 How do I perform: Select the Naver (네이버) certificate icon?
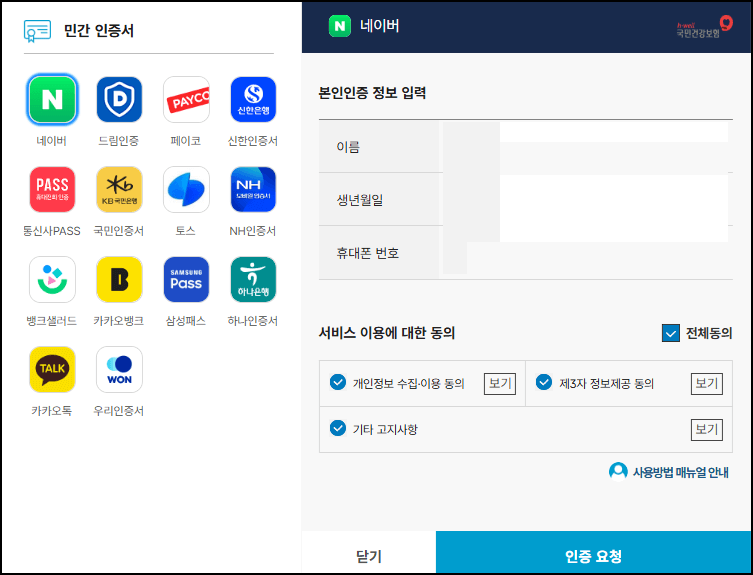pos(52,99)
